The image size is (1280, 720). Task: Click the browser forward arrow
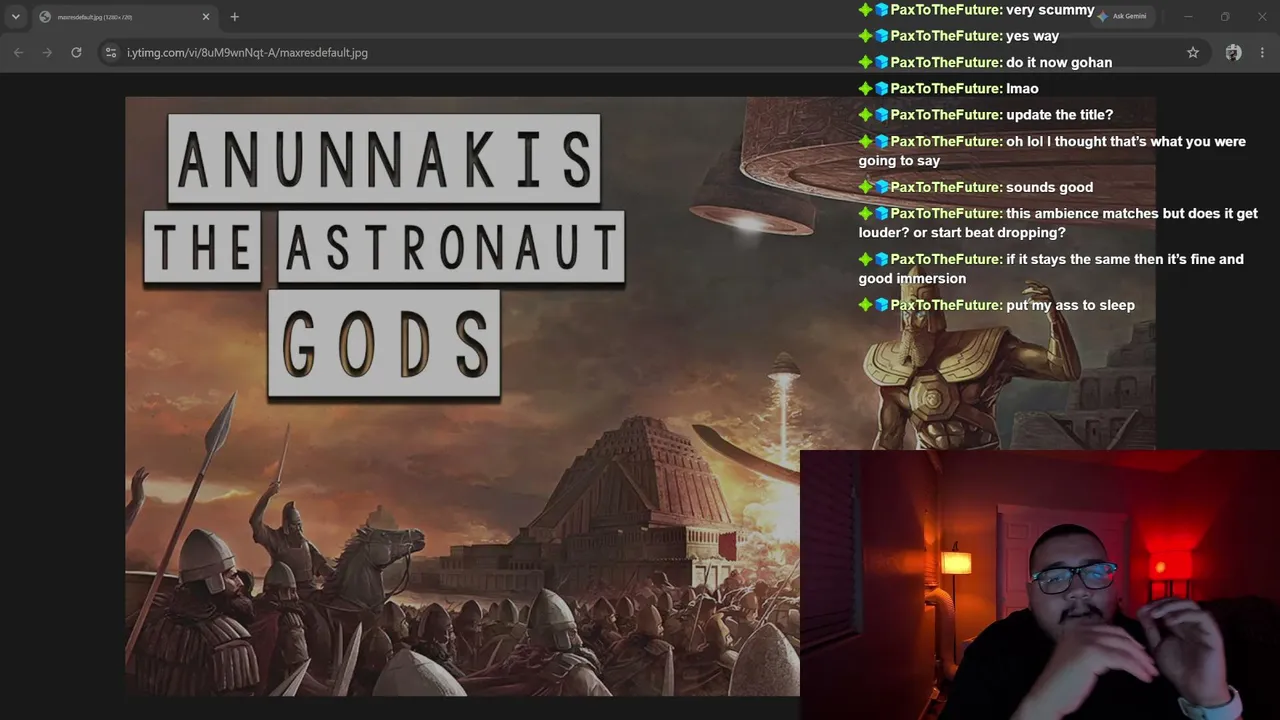point(47,53)
